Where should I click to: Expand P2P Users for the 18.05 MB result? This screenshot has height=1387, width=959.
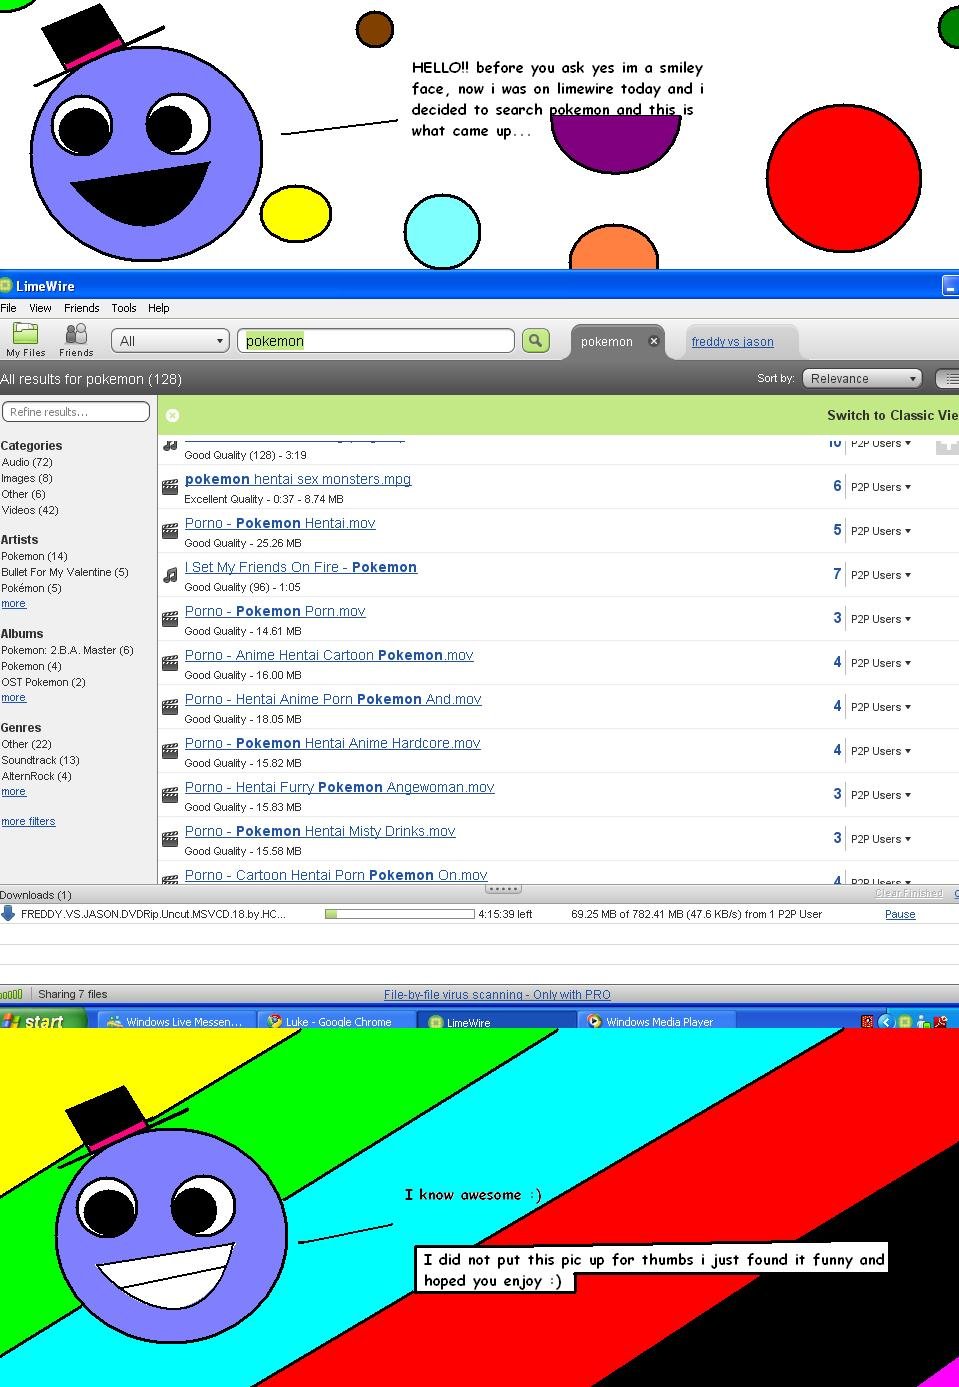coord(880,707)
